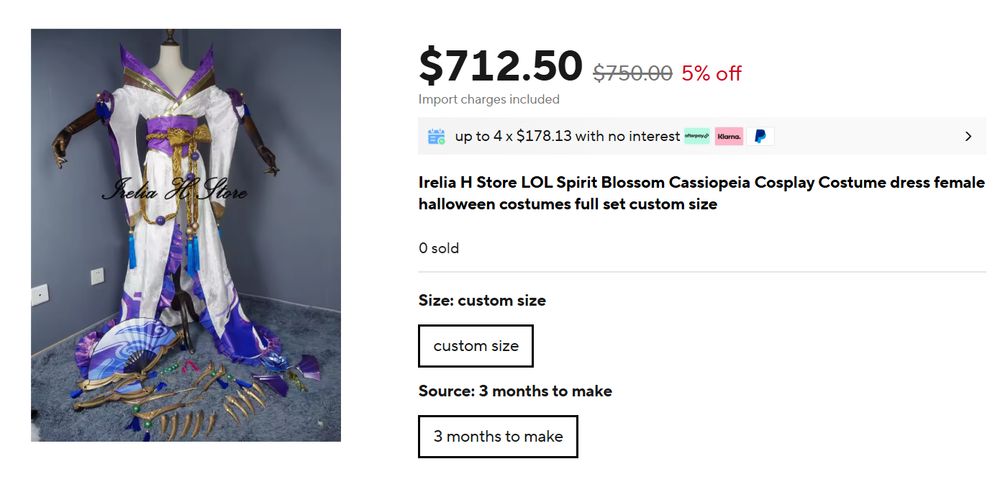Click the PayPal logo icon
The width and height of the screenshot is (1000, 487).
(760, 136)
